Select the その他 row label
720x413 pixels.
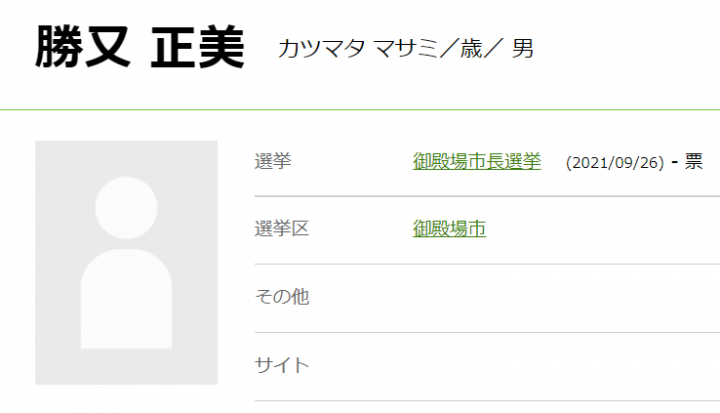[x=282, y=297]
